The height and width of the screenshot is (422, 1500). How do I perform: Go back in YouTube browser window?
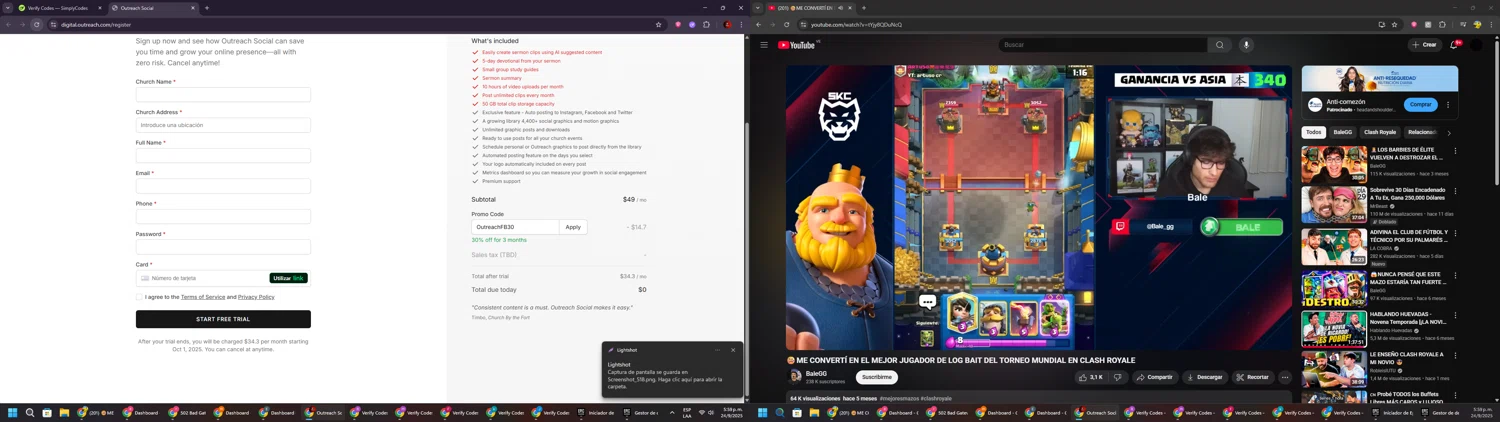click(x=759, y=24)
